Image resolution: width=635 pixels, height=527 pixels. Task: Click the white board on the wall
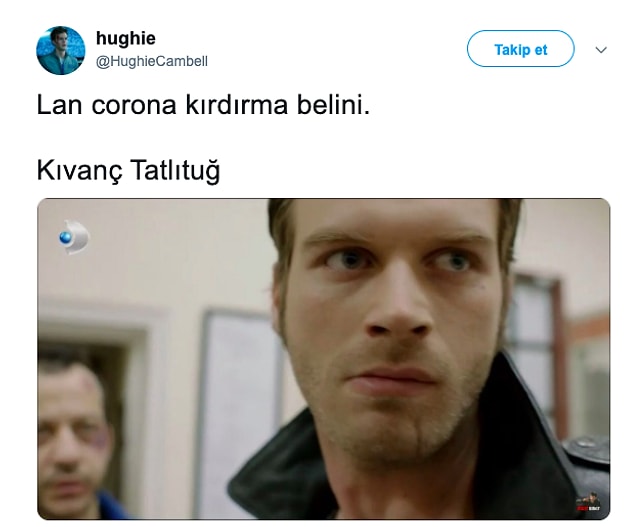(x=239, y=411)
